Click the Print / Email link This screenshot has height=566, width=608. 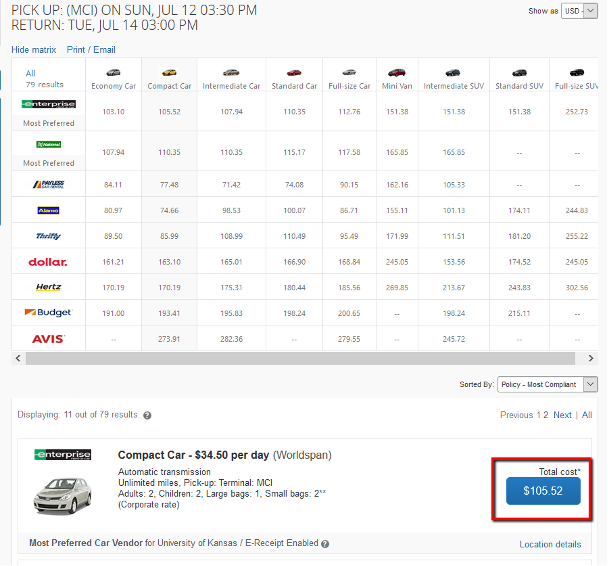point(91,50)
